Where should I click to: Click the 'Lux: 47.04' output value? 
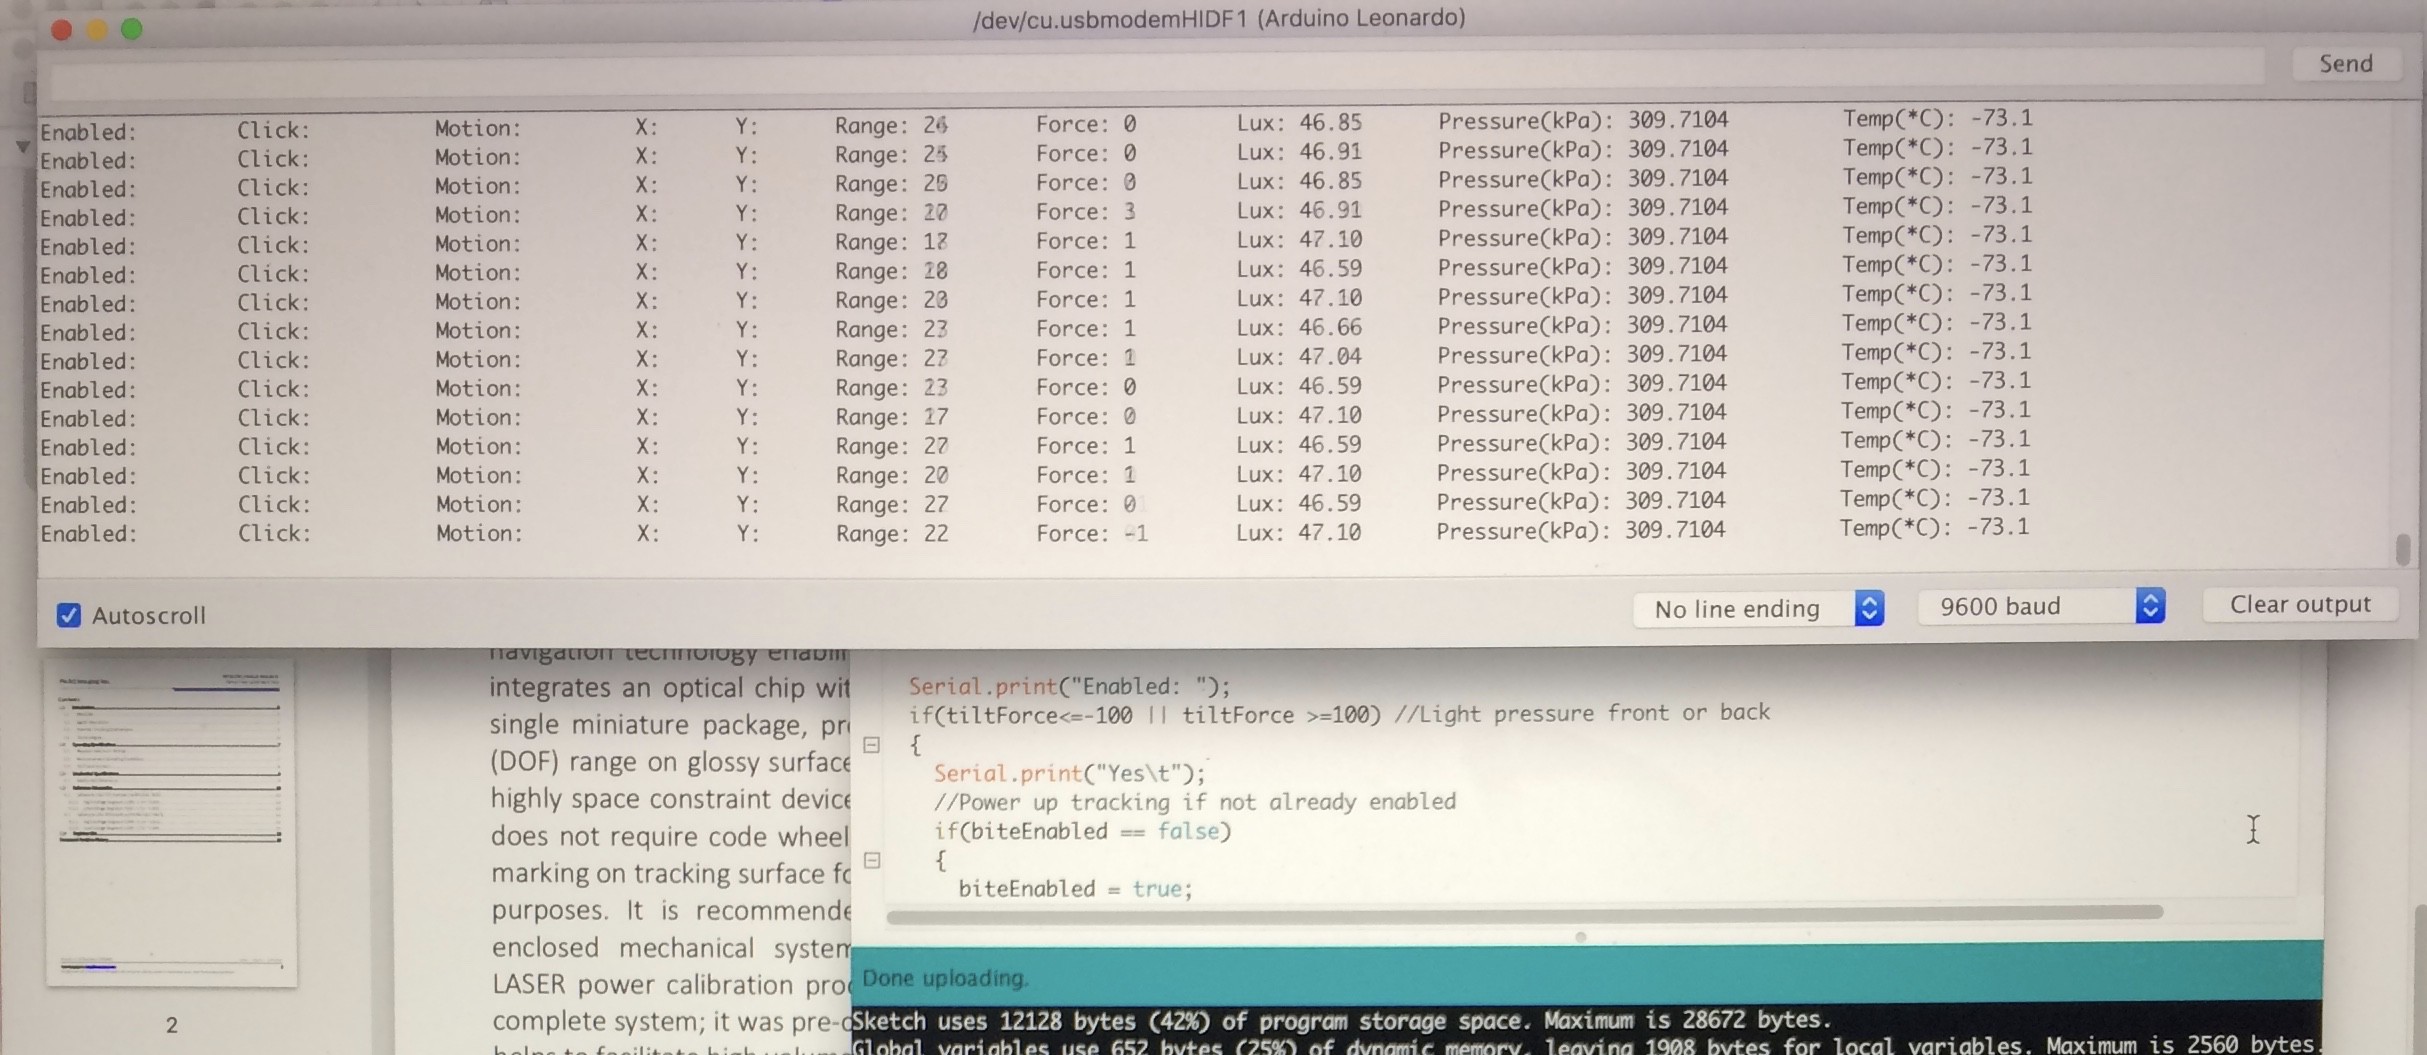pyautogui.click(x=1299, y=357)
